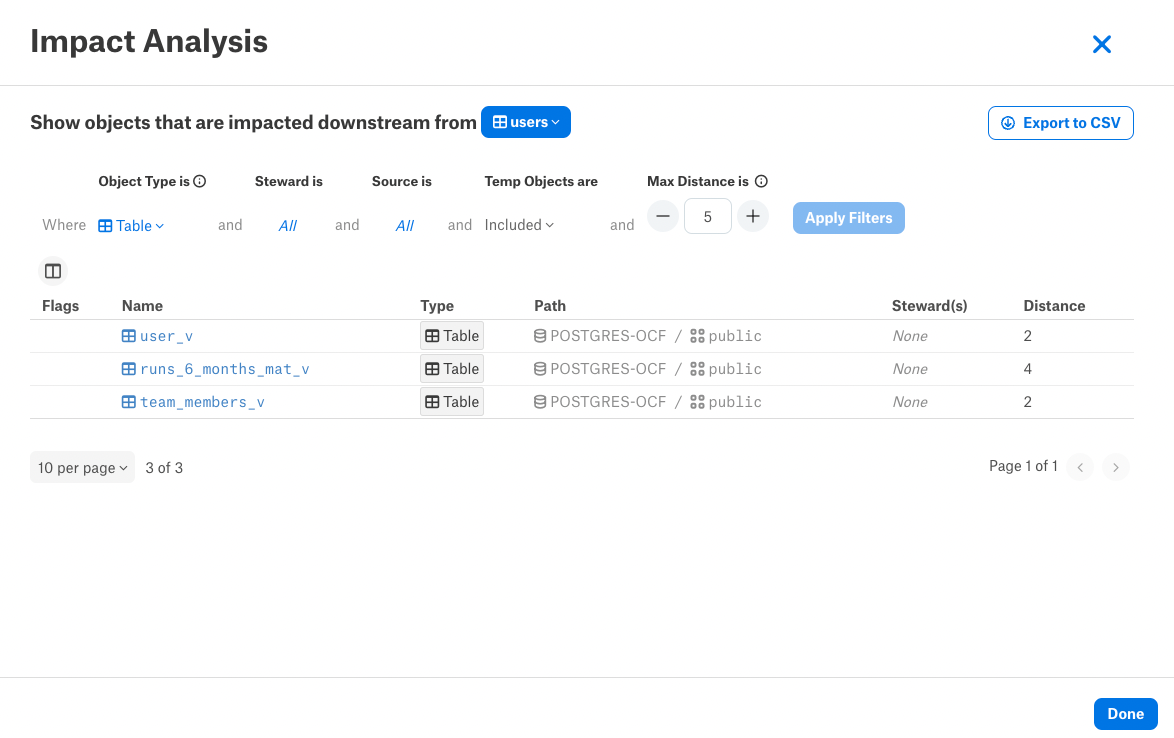Click the Done button
1174x738 pixels.
point(1125,714)
